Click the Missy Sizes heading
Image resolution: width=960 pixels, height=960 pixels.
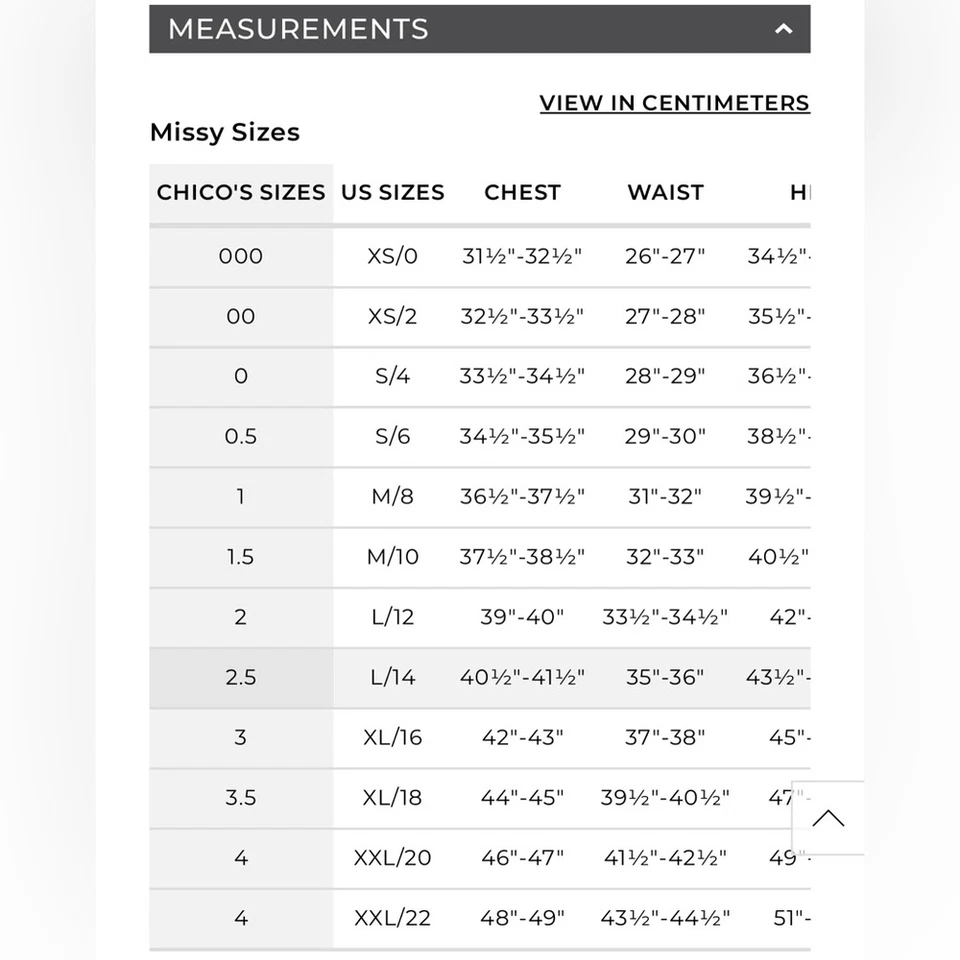click(225, 132)
